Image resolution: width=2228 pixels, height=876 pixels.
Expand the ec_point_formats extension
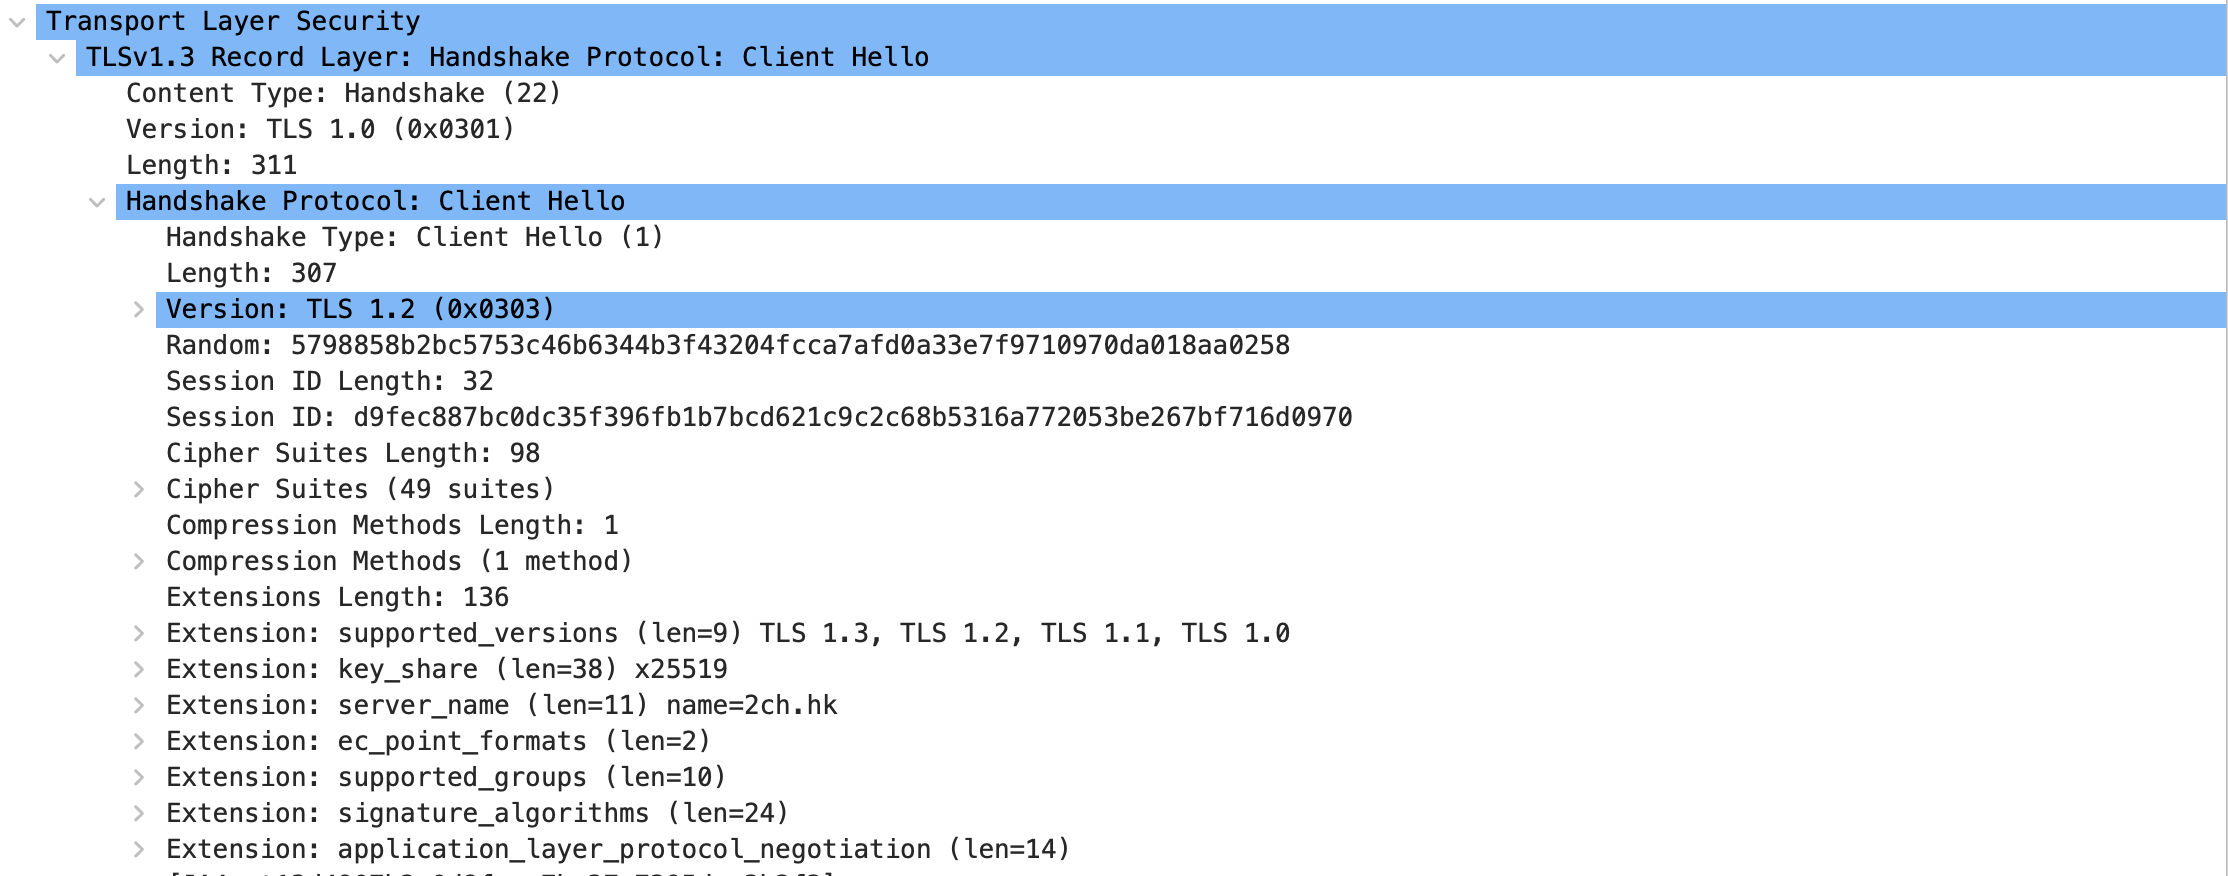click(x=139, y=742)
